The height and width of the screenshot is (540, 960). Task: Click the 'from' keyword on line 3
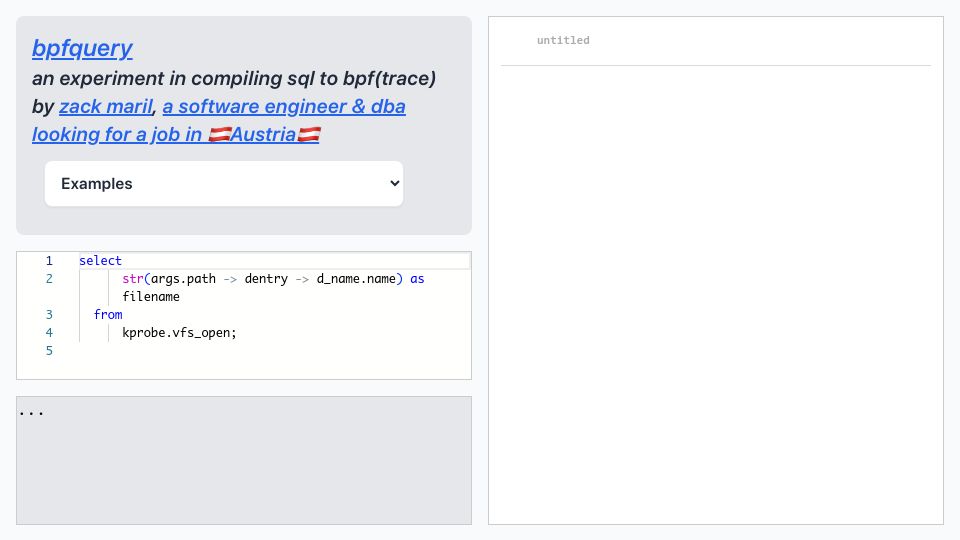(108, 315)
